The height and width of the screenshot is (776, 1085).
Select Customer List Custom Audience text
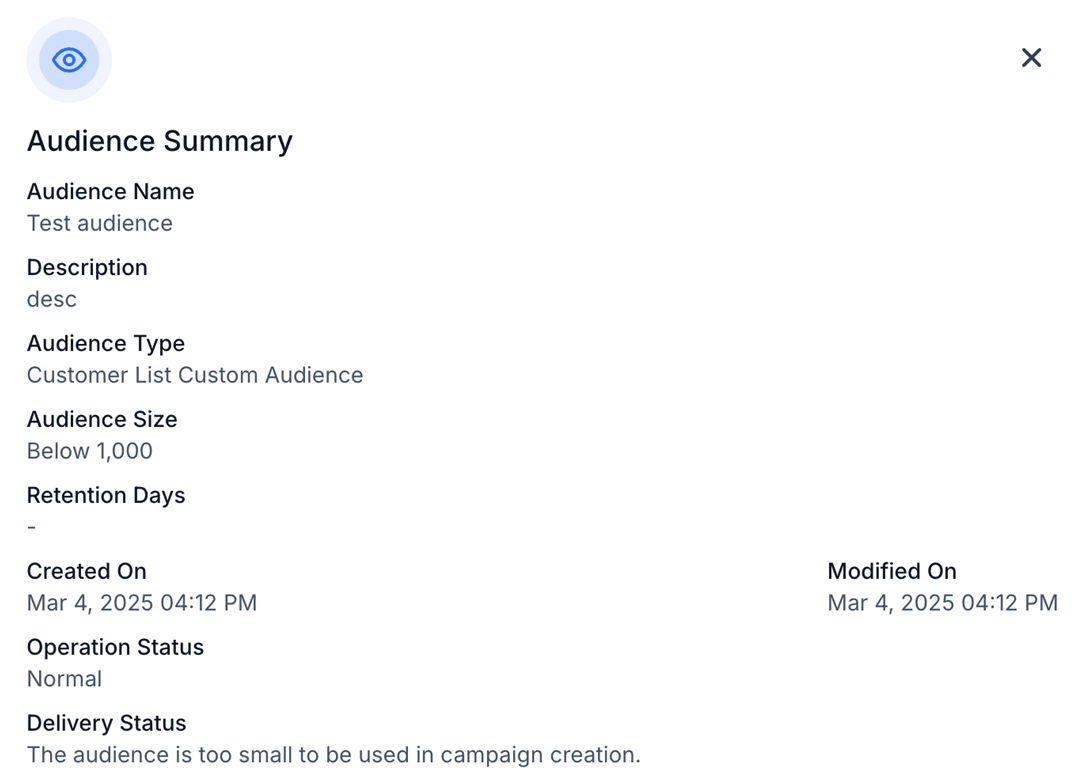pos(195,375)
